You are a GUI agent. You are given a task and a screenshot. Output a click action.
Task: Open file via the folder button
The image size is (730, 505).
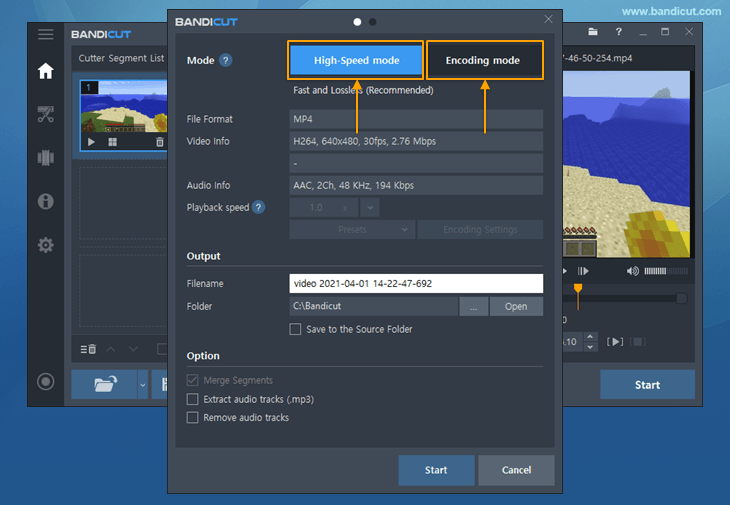tap(104, 384)
